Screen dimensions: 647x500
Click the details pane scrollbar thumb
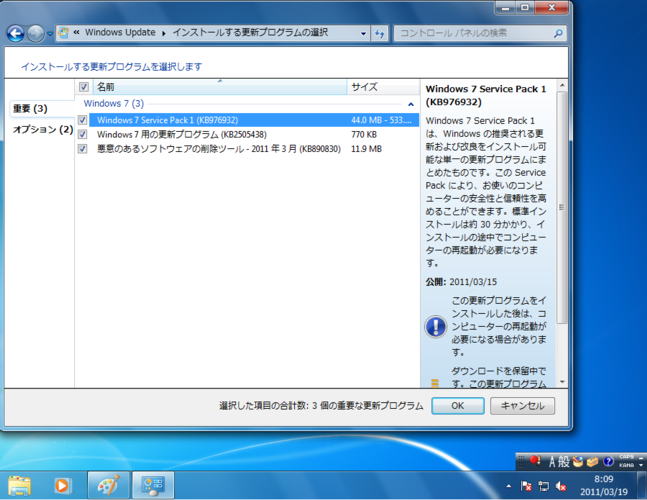point(562,207)
